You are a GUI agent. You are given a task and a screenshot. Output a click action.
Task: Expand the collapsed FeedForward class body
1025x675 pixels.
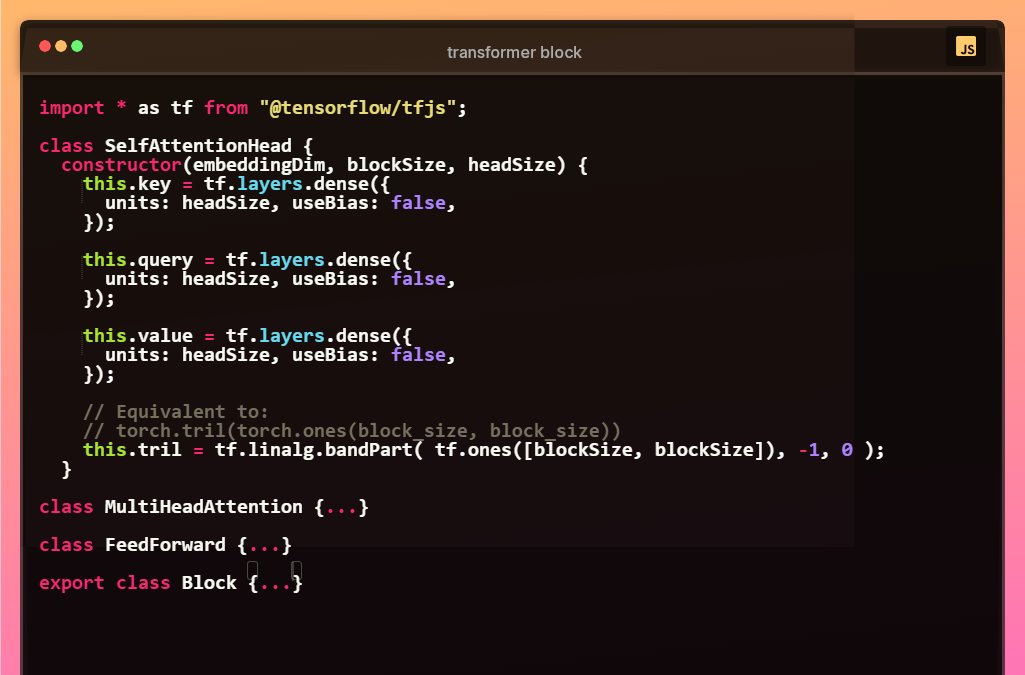(265, 545)
